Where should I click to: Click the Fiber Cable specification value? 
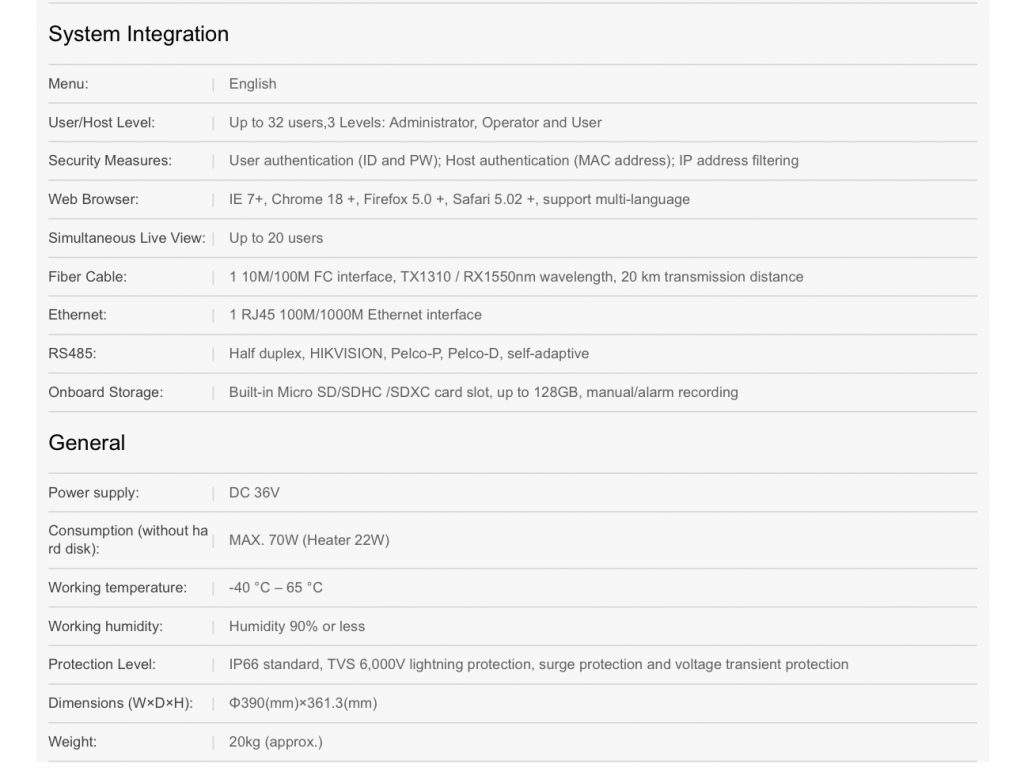click(515, 277)
